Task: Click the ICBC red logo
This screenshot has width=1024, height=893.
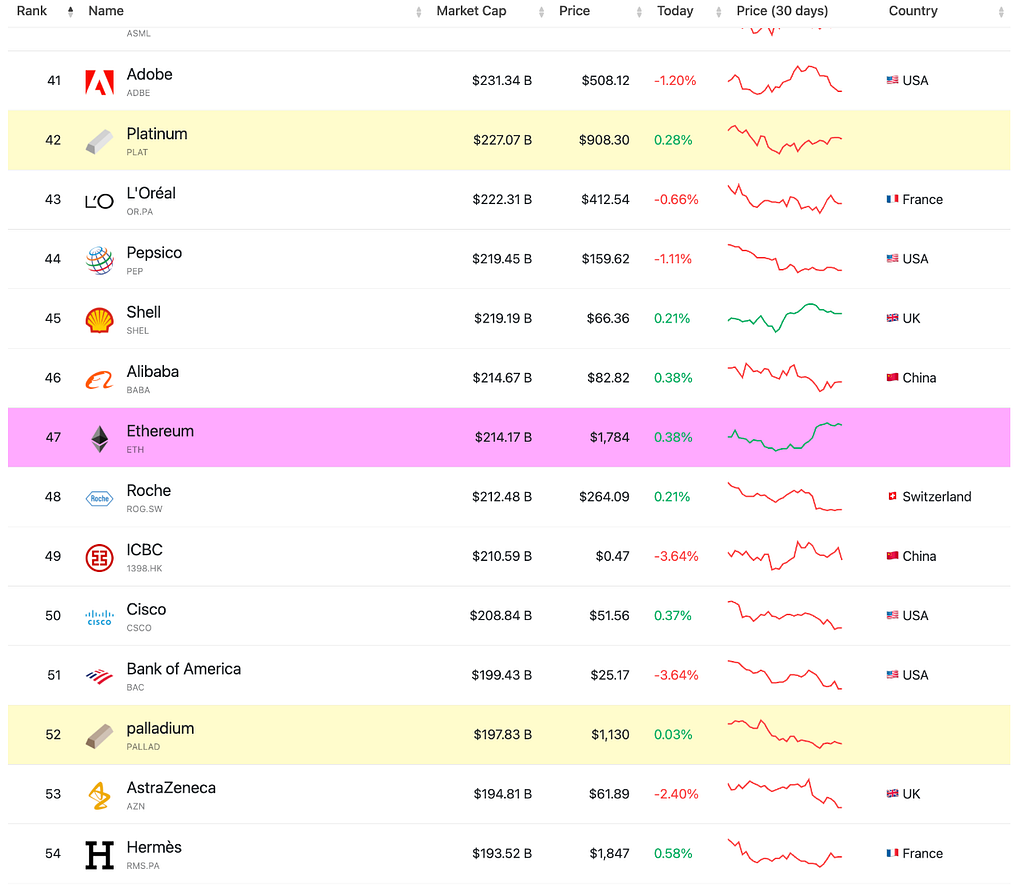Action: [x=99, y=557]
